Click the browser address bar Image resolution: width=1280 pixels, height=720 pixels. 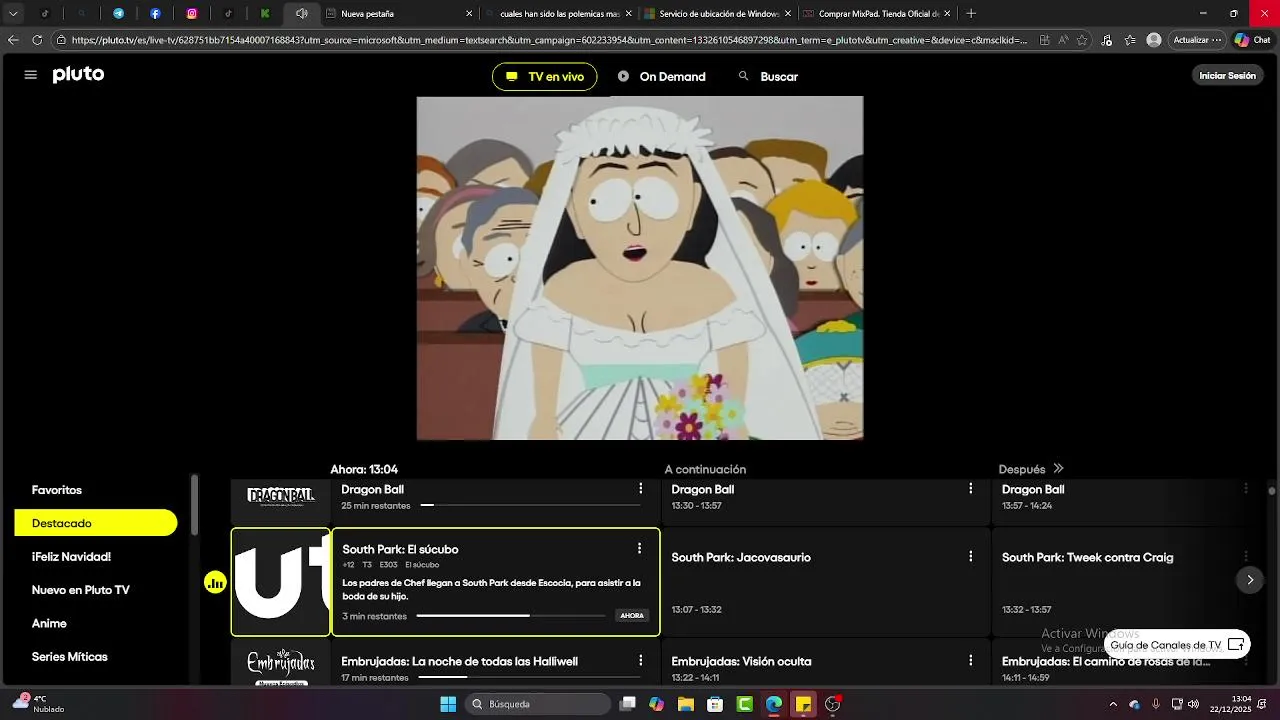click(x=548, y=40)
